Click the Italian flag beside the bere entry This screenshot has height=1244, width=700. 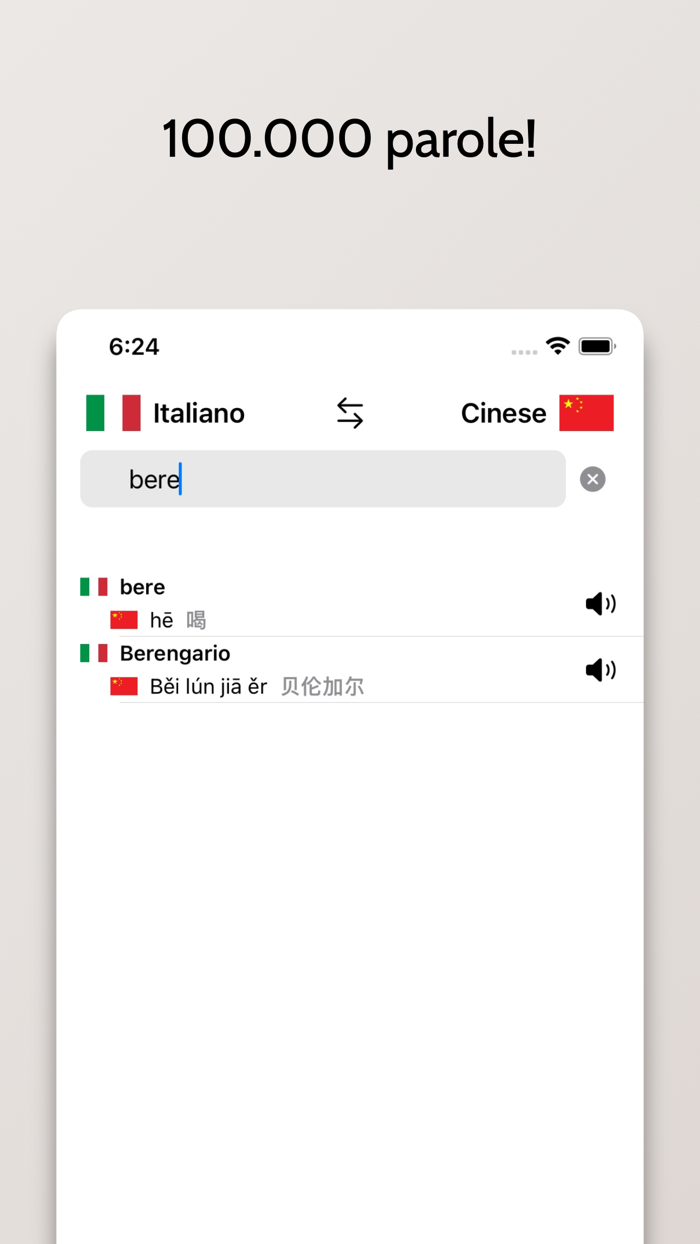94,587
